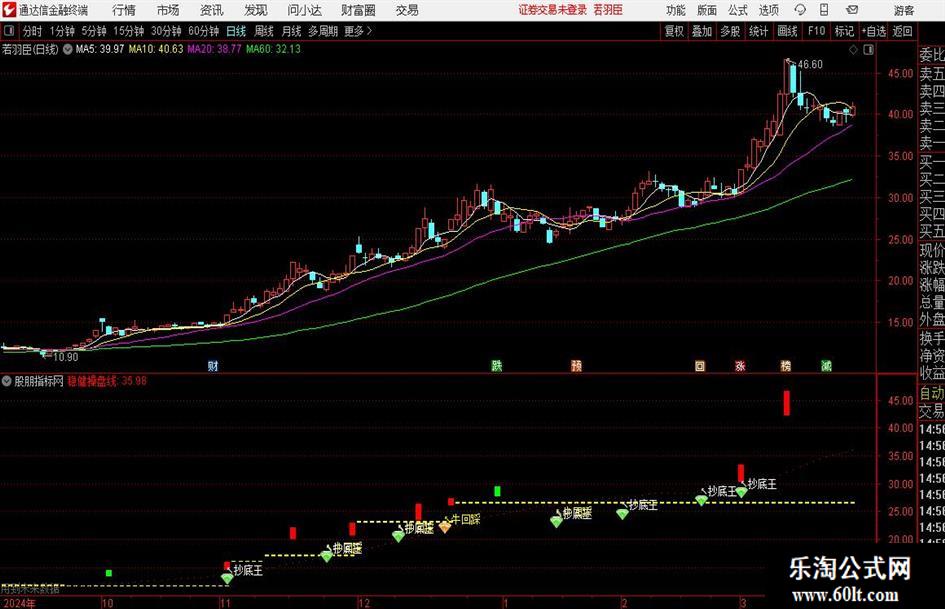
Task: Click the 证券交易未登录 login link
Action: (x=553, y=10)
